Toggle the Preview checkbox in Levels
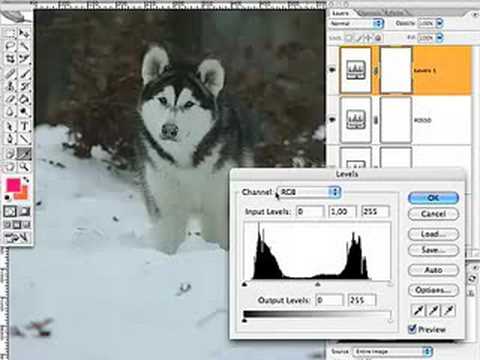The image size is (480, 360). tap(413, 329)
